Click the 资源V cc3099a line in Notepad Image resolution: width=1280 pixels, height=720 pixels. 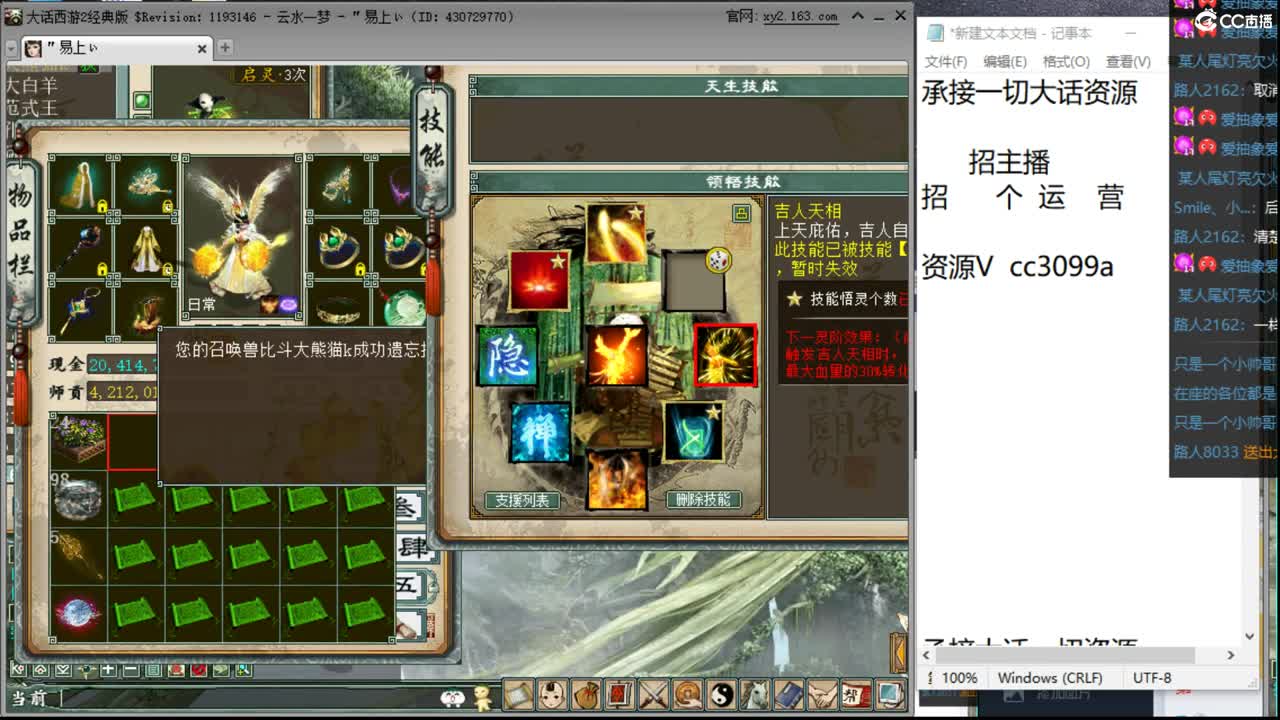click(x=1017, y=267)
